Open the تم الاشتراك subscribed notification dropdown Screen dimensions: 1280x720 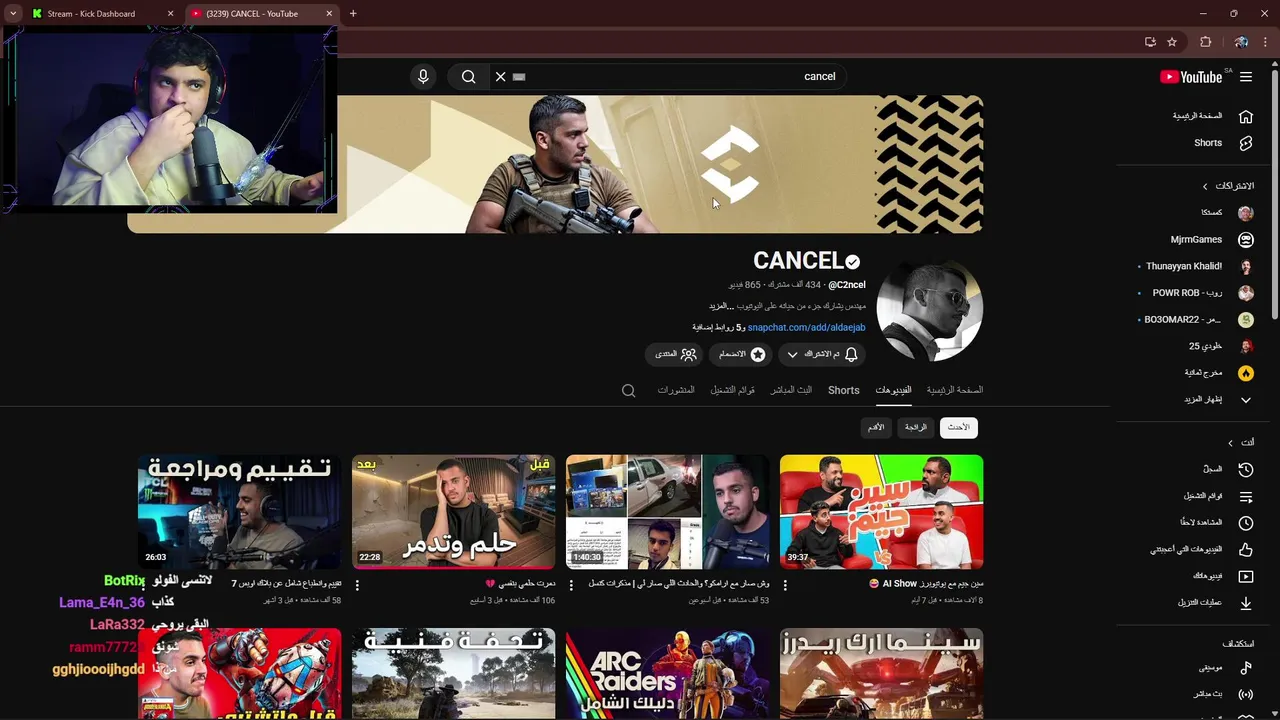pyautogui.click(x=822, y=355)
